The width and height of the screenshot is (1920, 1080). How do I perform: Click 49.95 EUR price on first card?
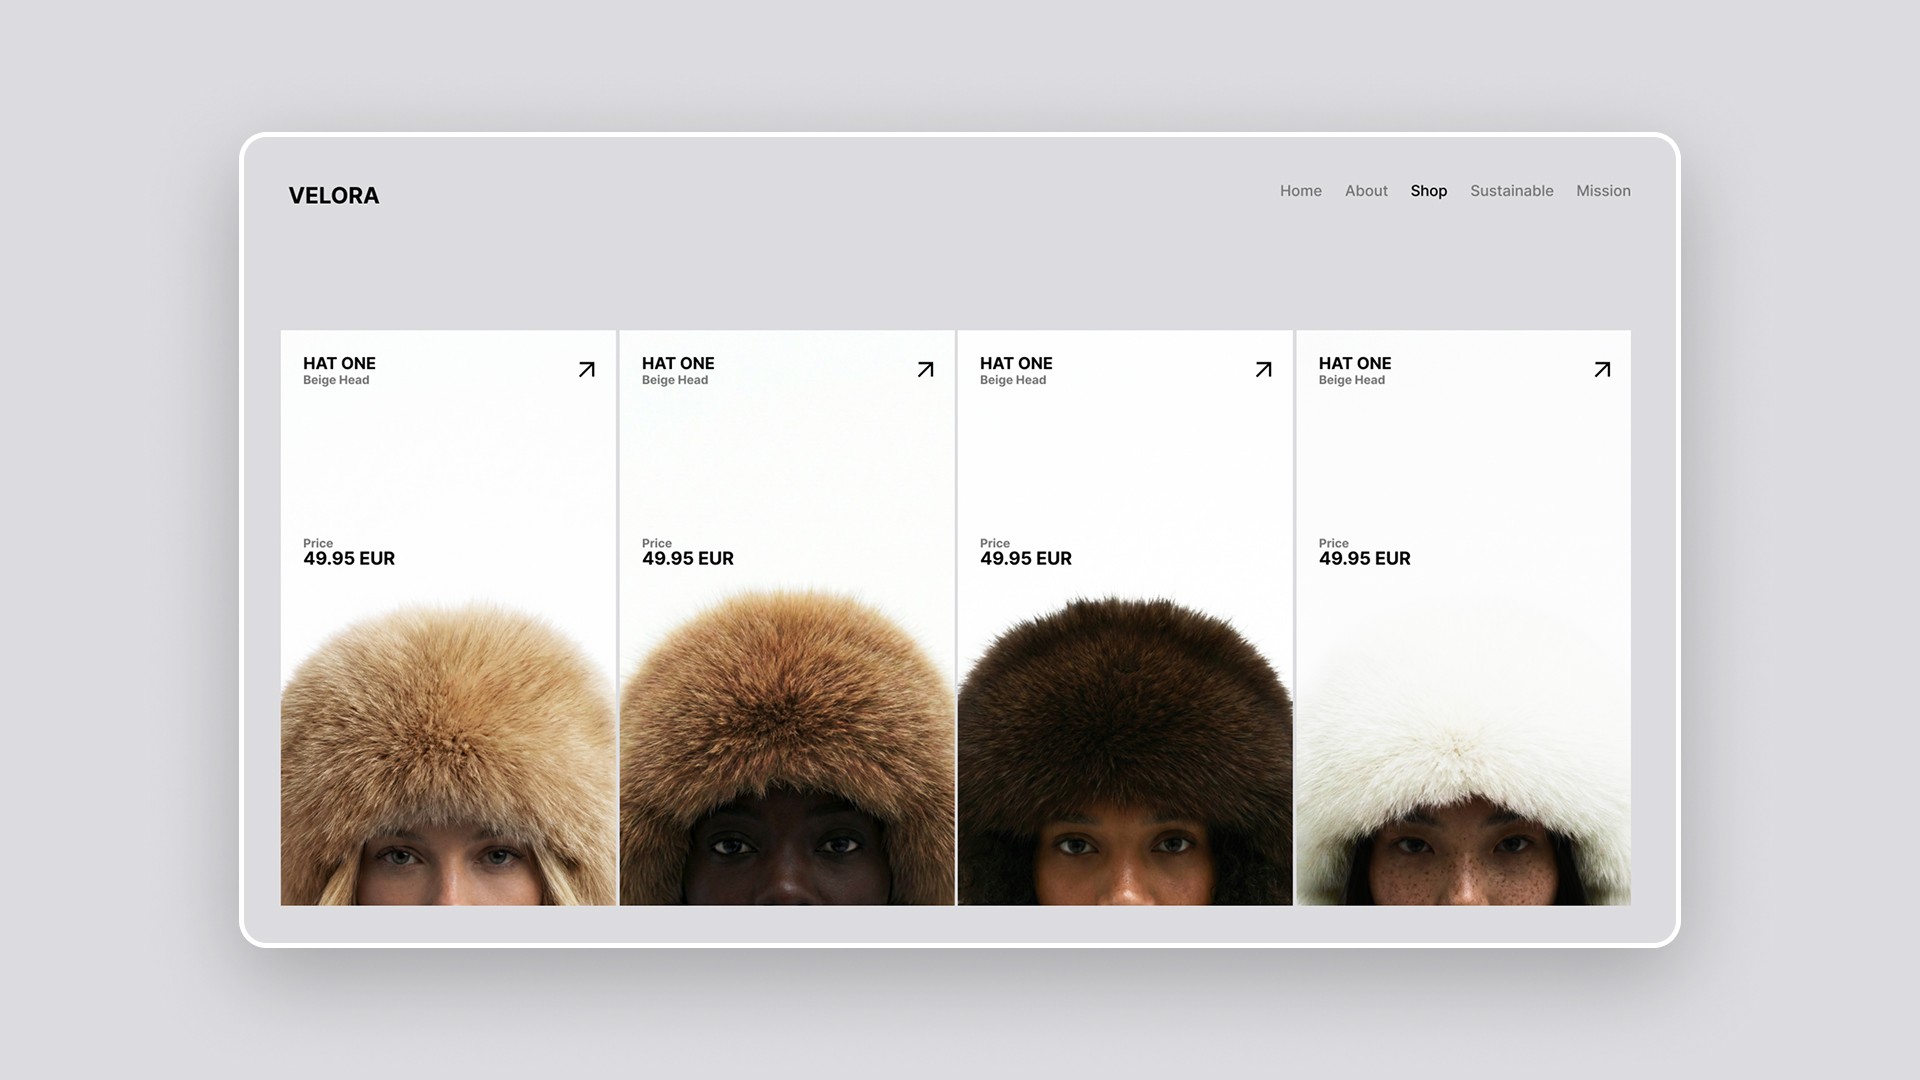[x=349, y=559]
